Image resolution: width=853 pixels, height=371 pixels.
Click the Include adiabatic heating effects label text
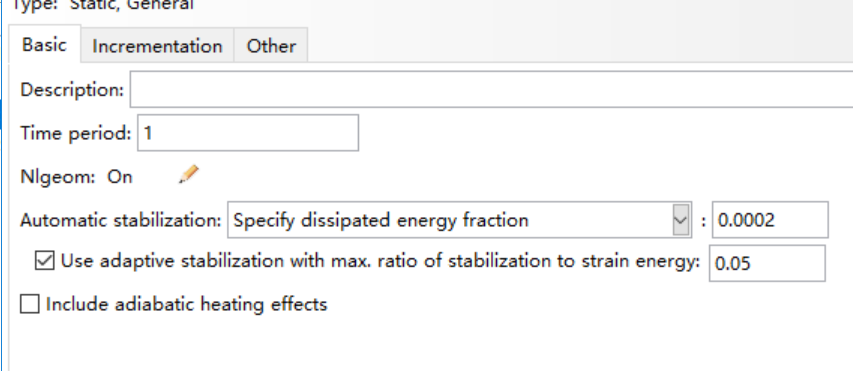tap(187, 304)
